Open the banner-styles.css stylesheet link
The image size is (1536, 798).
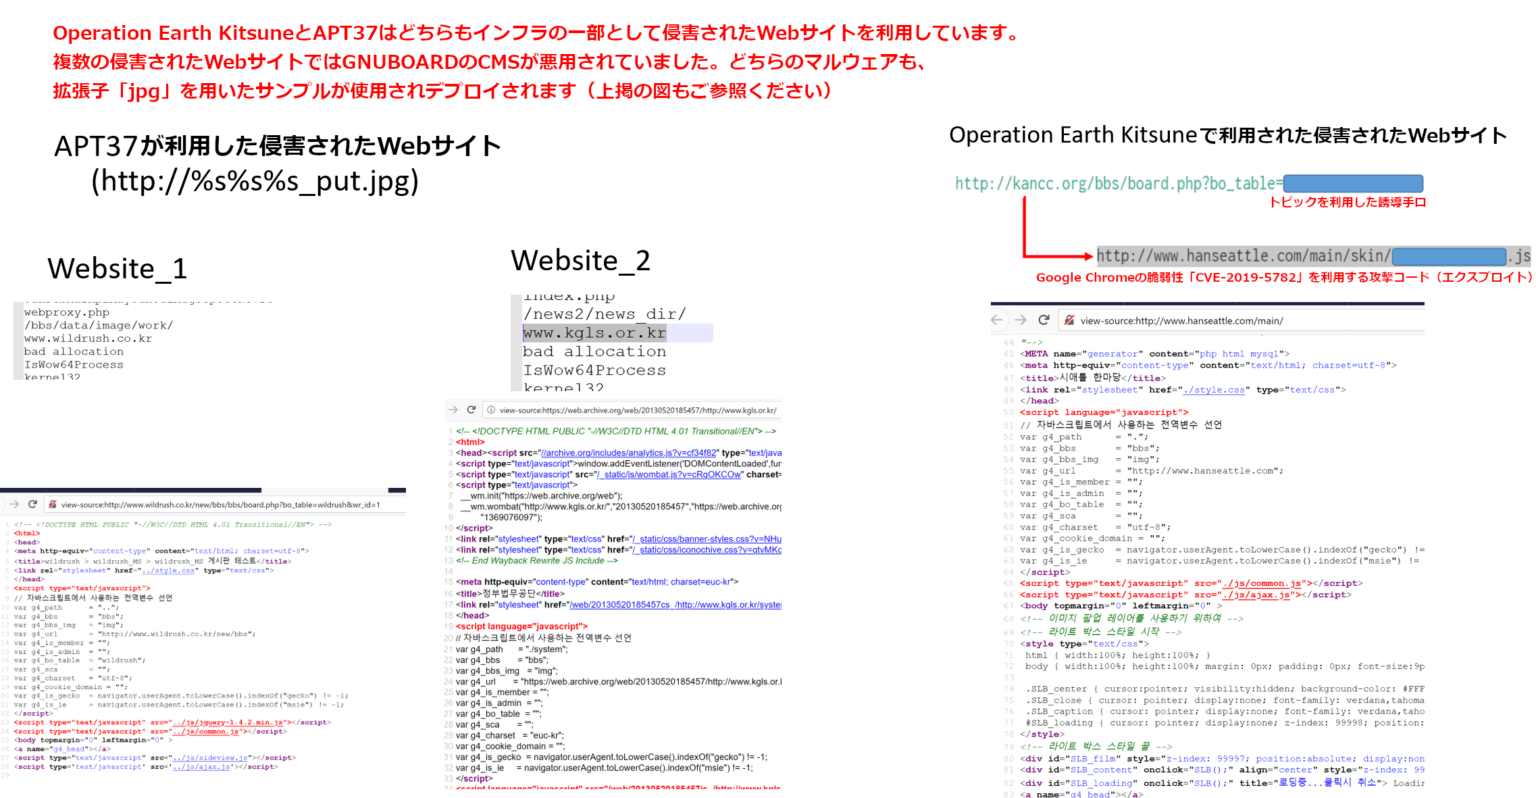(x=706, y=539)
